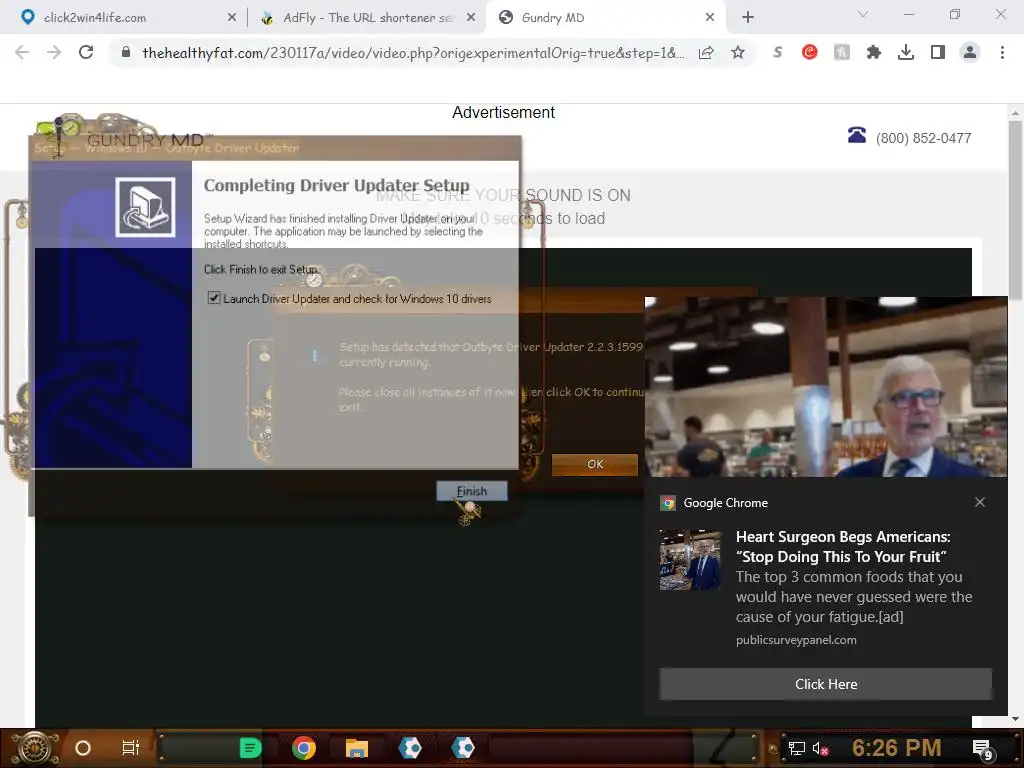Click the Chrome icon in the notification header
Image resolution: width=1024 pixels, height=768 pixels.
[667, 503]
